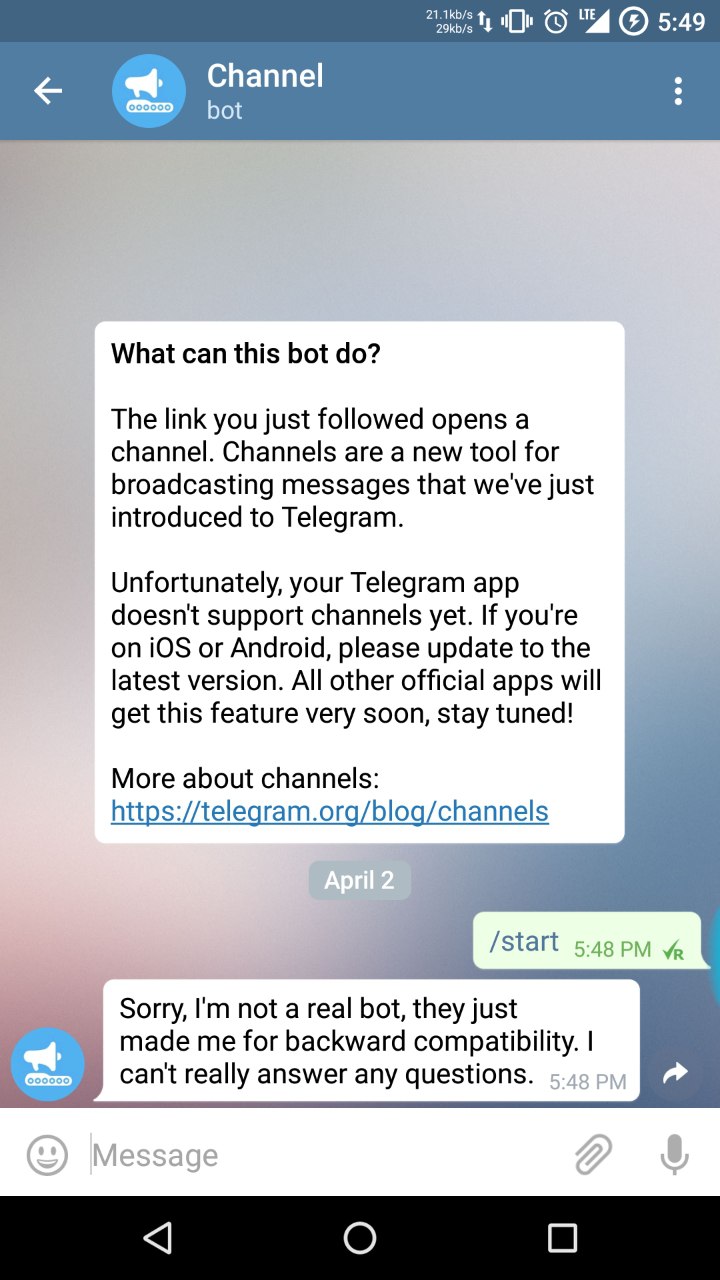720x1280 pixels.
Task: Tap the 'Sorry, I'm not a real bot' reply
Action: coord(371,1040)
